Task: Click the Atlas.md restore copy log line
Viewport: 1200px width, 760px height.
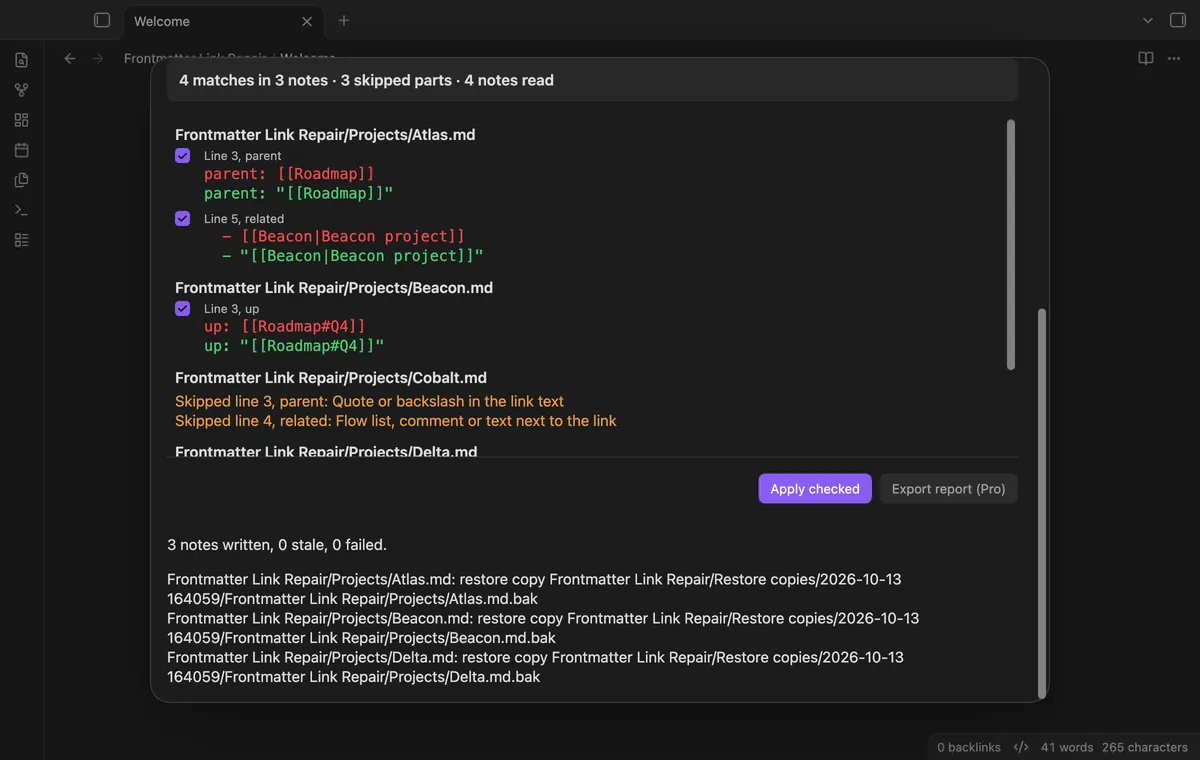Action: pos(534,589)
